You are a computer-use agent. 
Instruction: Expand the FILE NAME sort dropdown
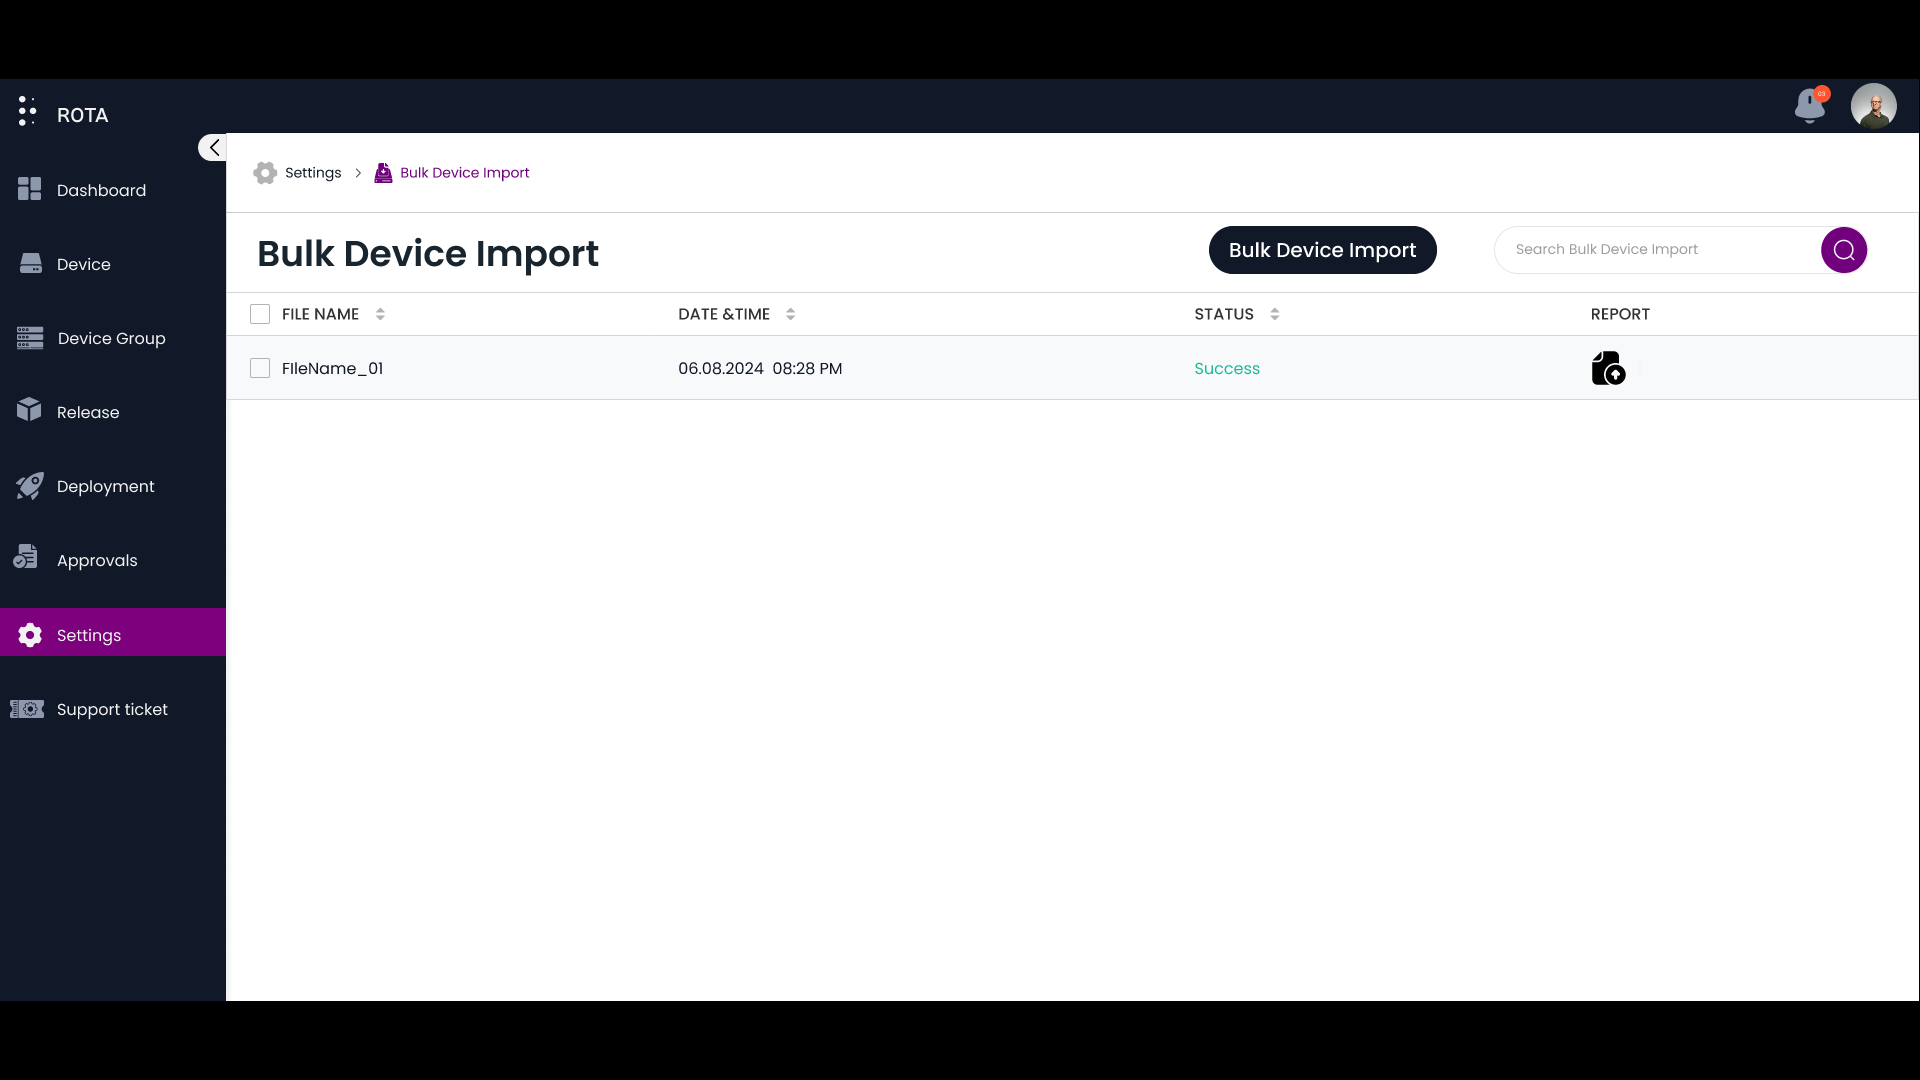click(380, 314)
